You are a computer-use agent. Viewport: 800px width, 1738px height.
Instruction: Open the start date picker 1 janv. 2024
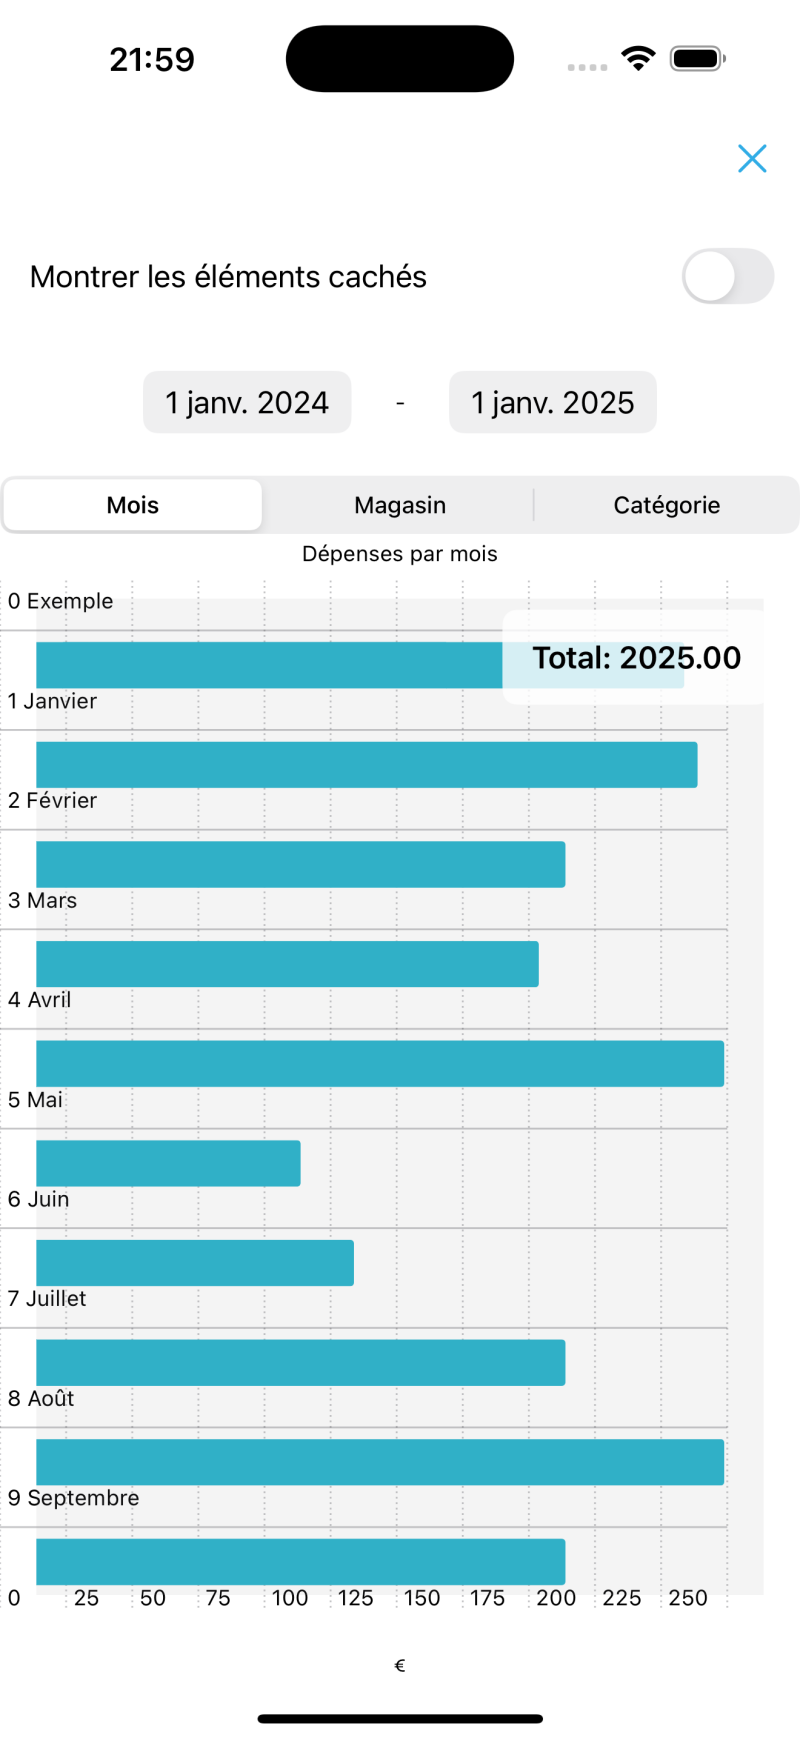coord(247,403)
